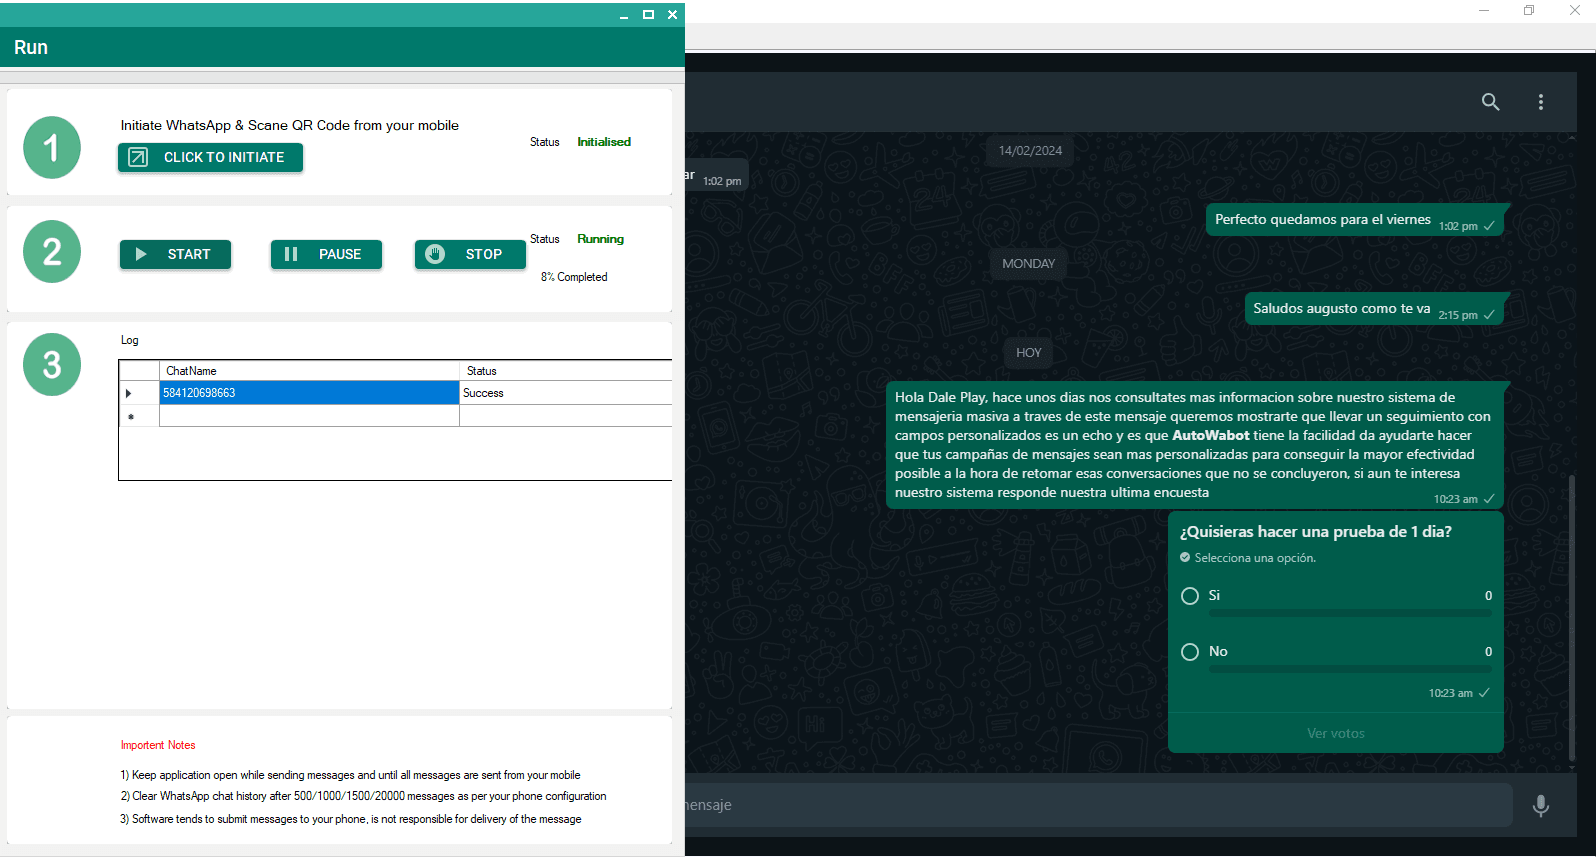Screen dimensions: 1596x857
Task: Click the WhatsApp message input field
Action: pos(1100,805)
